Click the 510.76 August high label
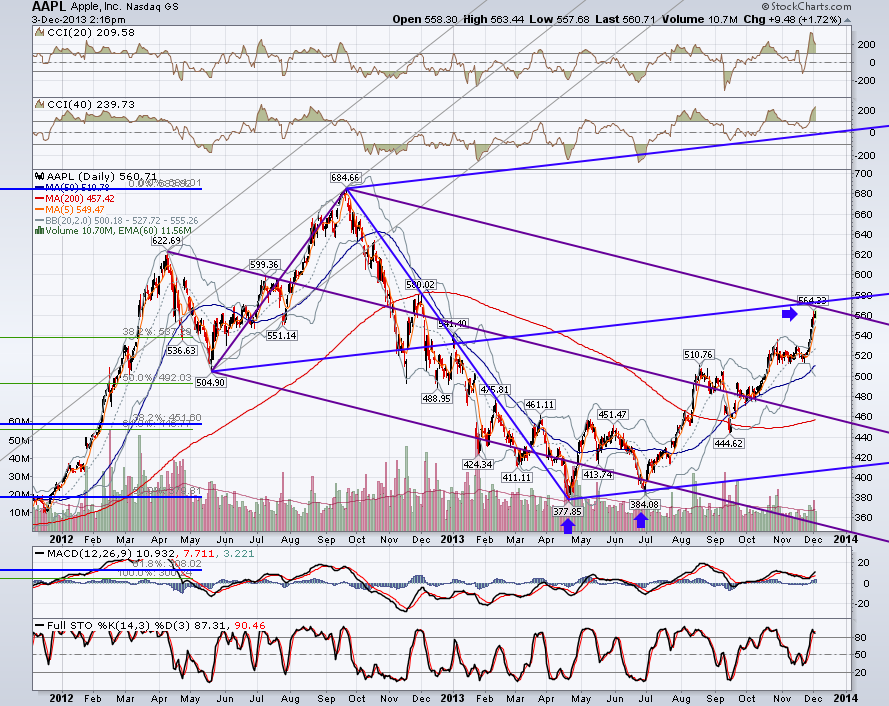This screenshot has height=706, width=889. point(698,354)
